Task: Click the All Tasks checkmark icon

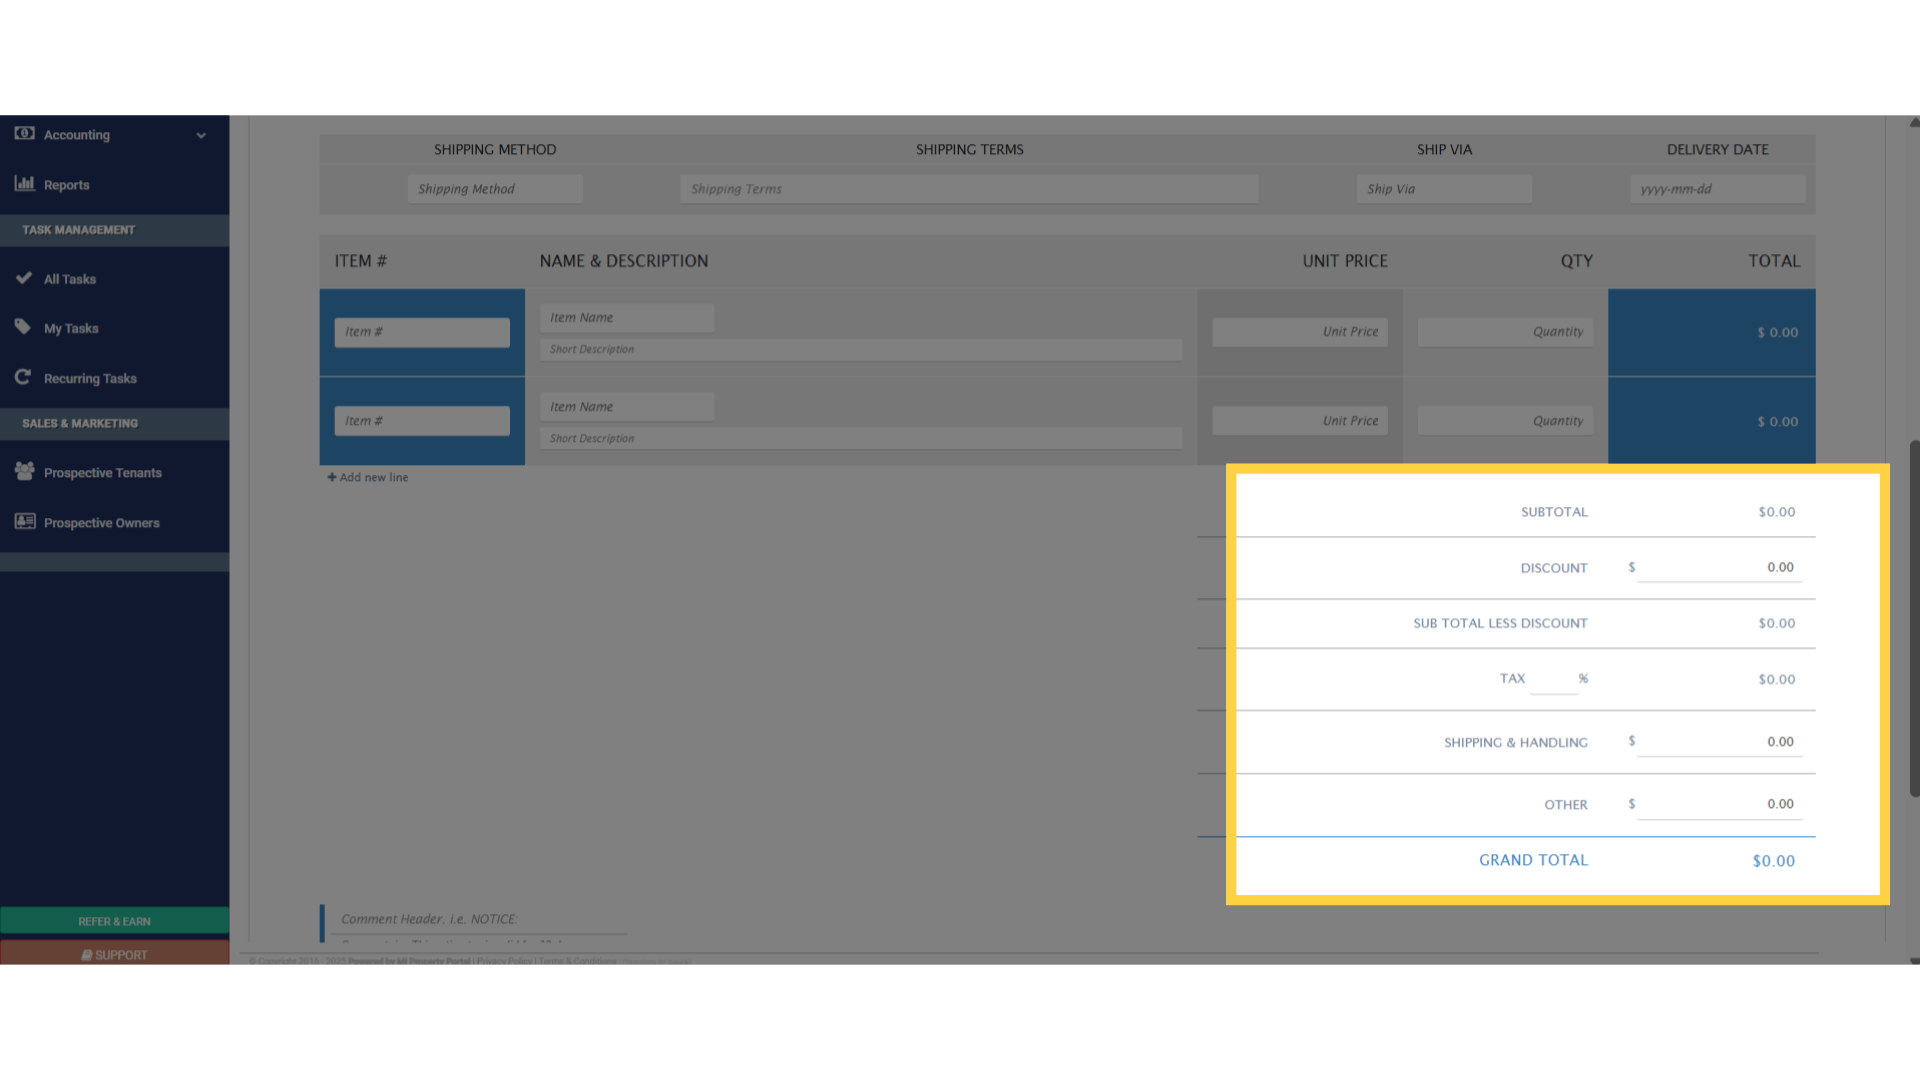Action: point(24,278)
